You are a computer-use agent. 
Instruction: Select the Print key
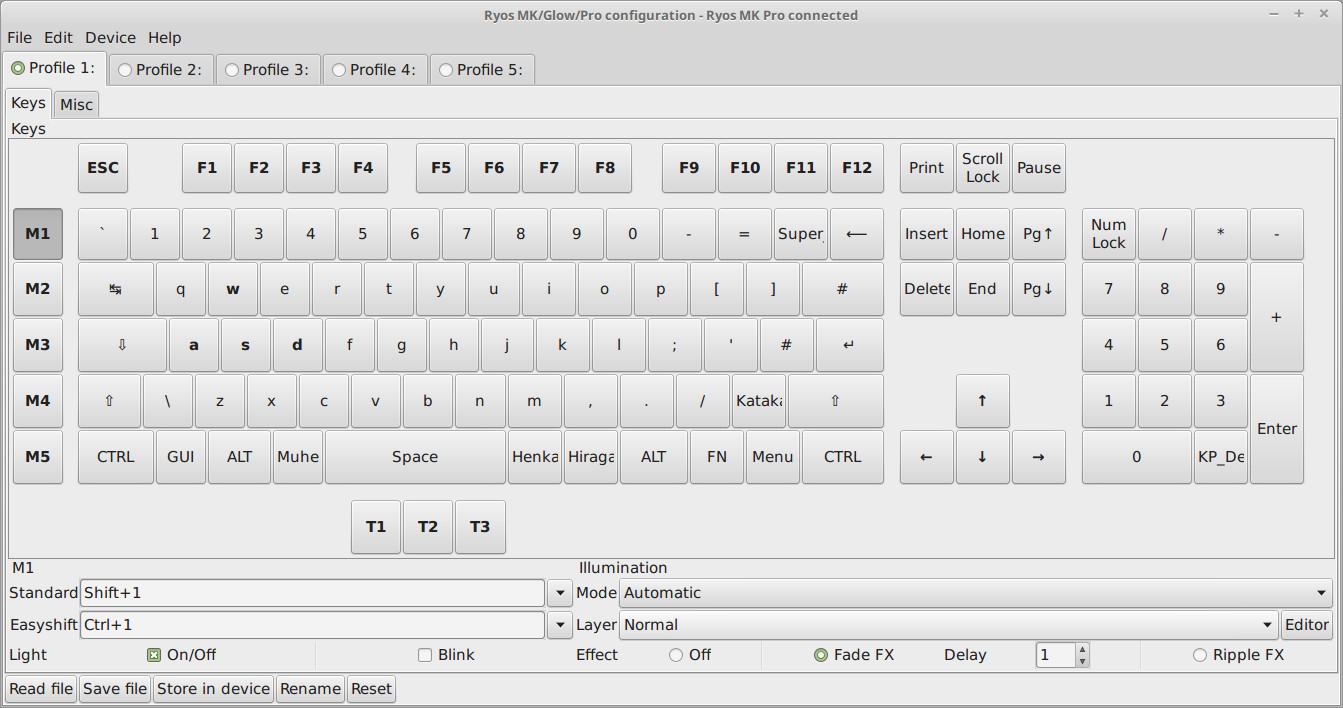(x=926, y=168)
